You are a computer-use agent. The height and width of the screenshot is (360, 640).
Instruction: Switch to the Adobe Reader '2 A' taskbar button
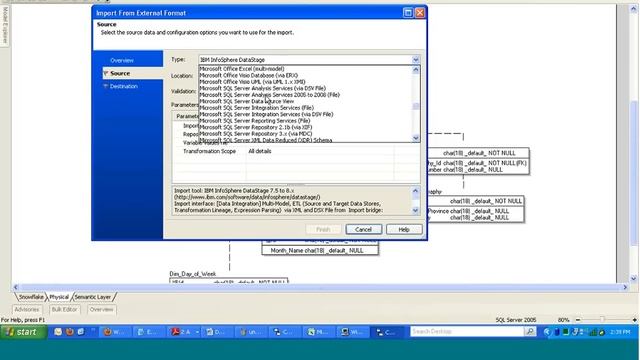[185, 332]
